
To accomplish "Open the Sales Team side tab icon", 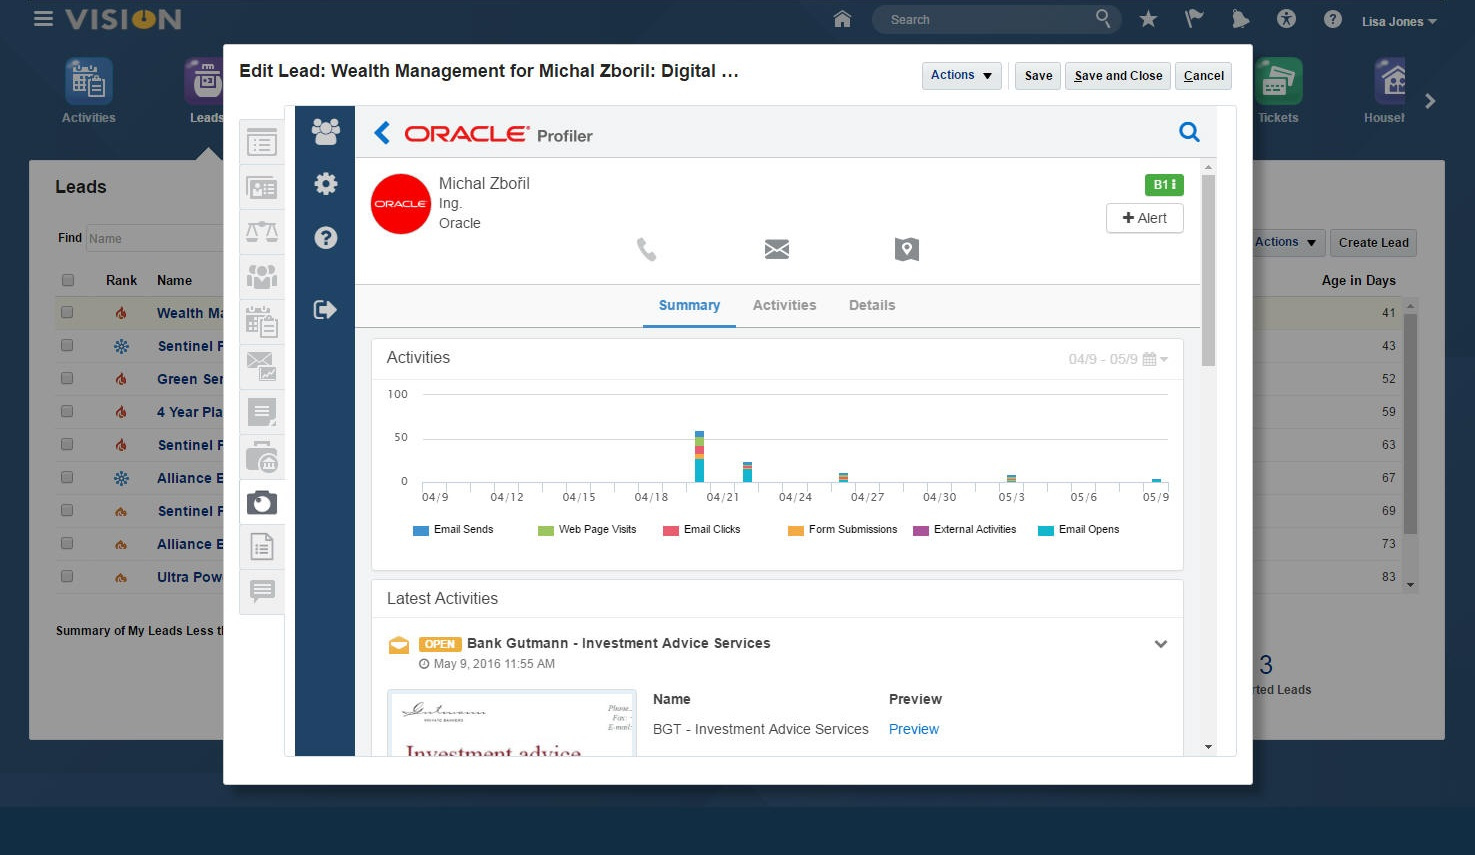I will click(x=262, y=277).
